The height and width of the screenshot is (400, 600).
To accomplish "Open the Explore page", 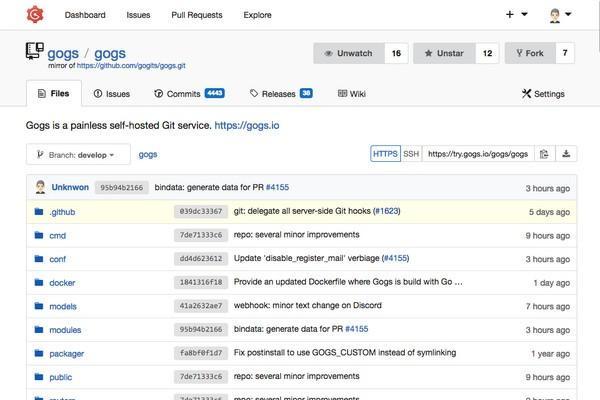I will click(258, 15).
